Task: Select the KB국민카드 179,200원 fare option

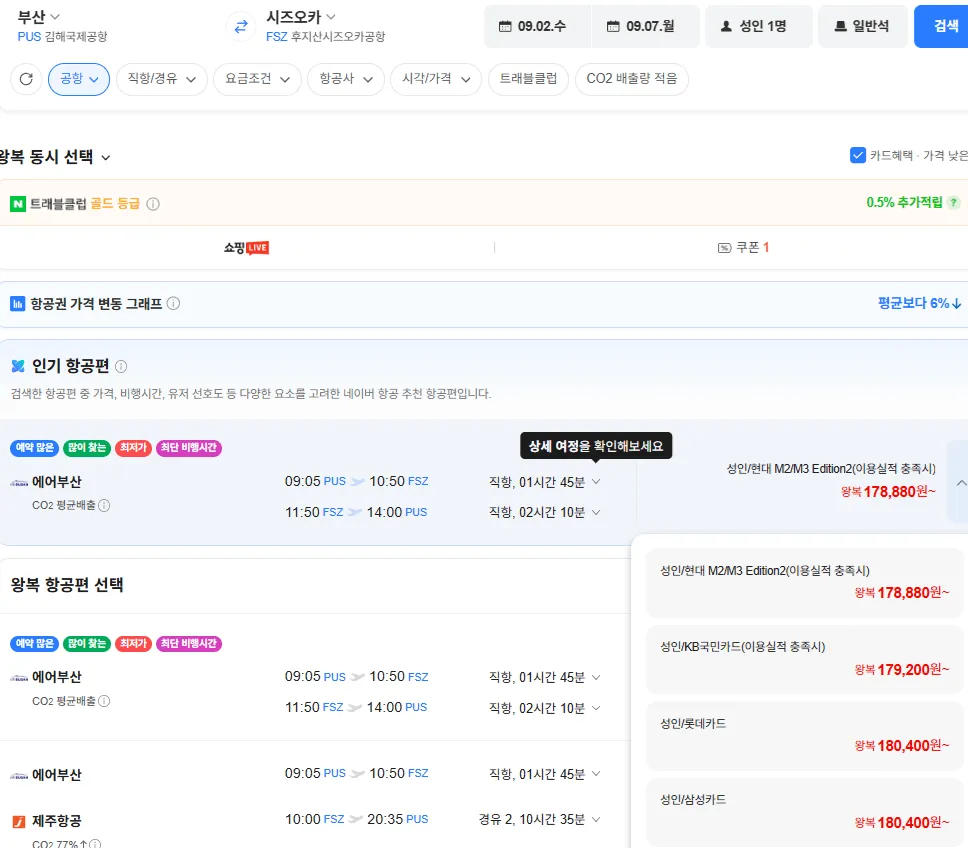Action: [x=804, y=659]
